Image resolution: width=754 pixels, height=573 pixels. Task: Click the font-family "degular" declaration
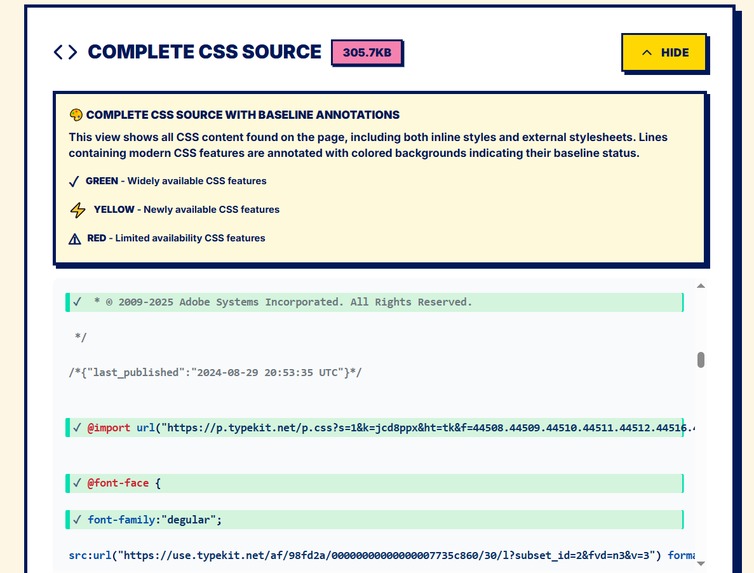coord(154,520)
